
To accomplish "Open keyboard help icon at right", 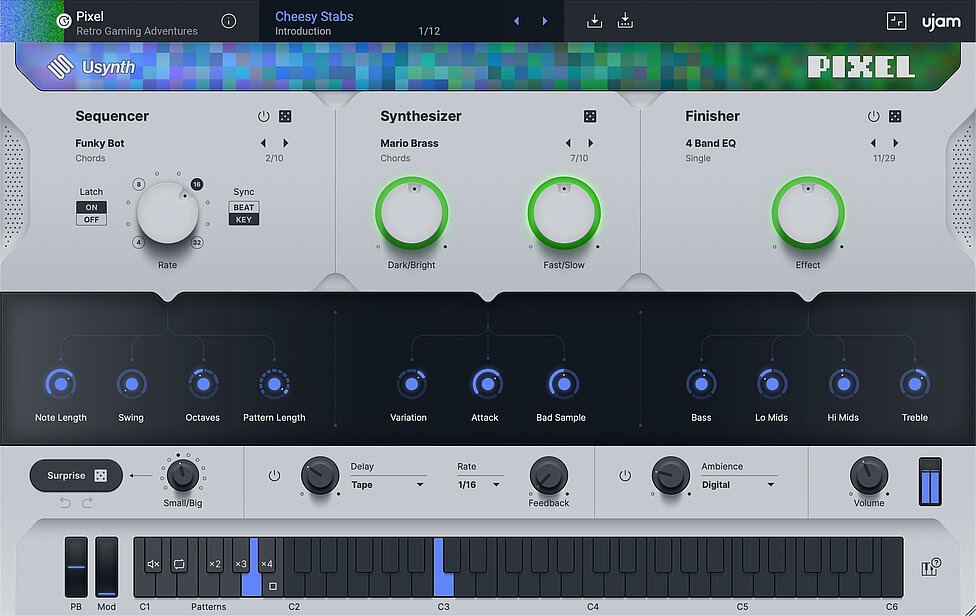I will 929,568.
